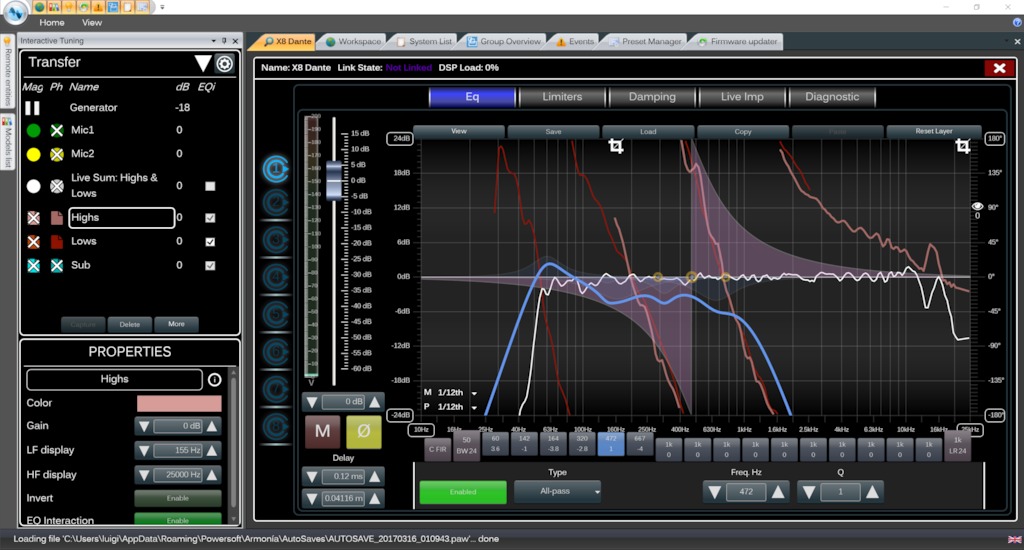The width and height of the screenshot is (1024, 550).
Task: Toggle Mic1 magnitude green circle
Action: 33,131
